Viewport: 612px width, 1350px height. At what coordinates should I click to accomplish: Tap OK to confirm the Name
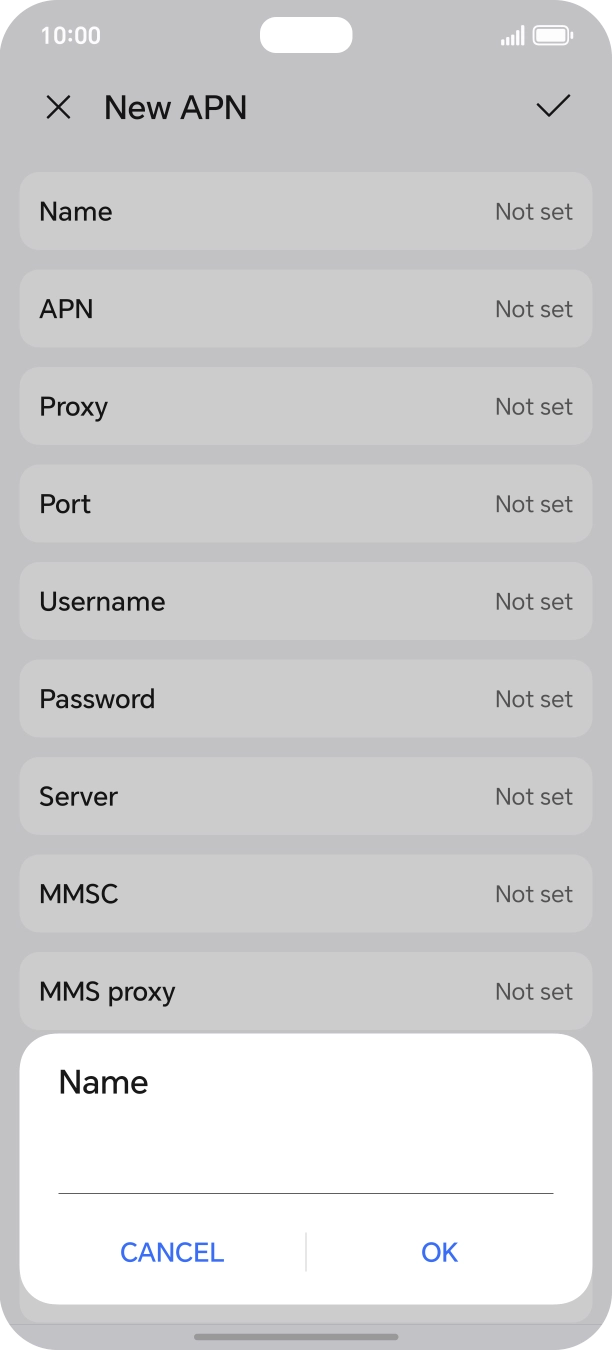pos(438,1252)
